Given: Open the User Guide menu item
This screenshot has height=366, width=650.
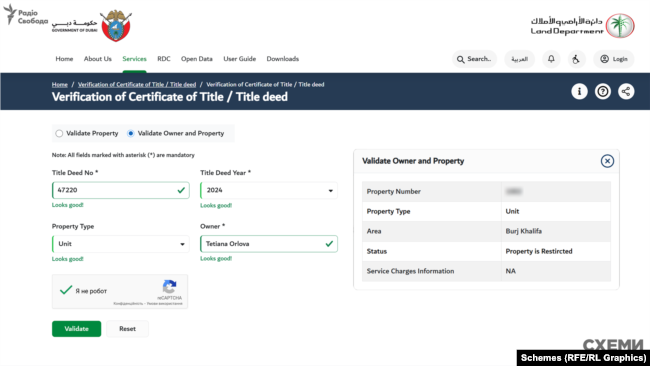Looking at the screenshot, I should point(240,59).
